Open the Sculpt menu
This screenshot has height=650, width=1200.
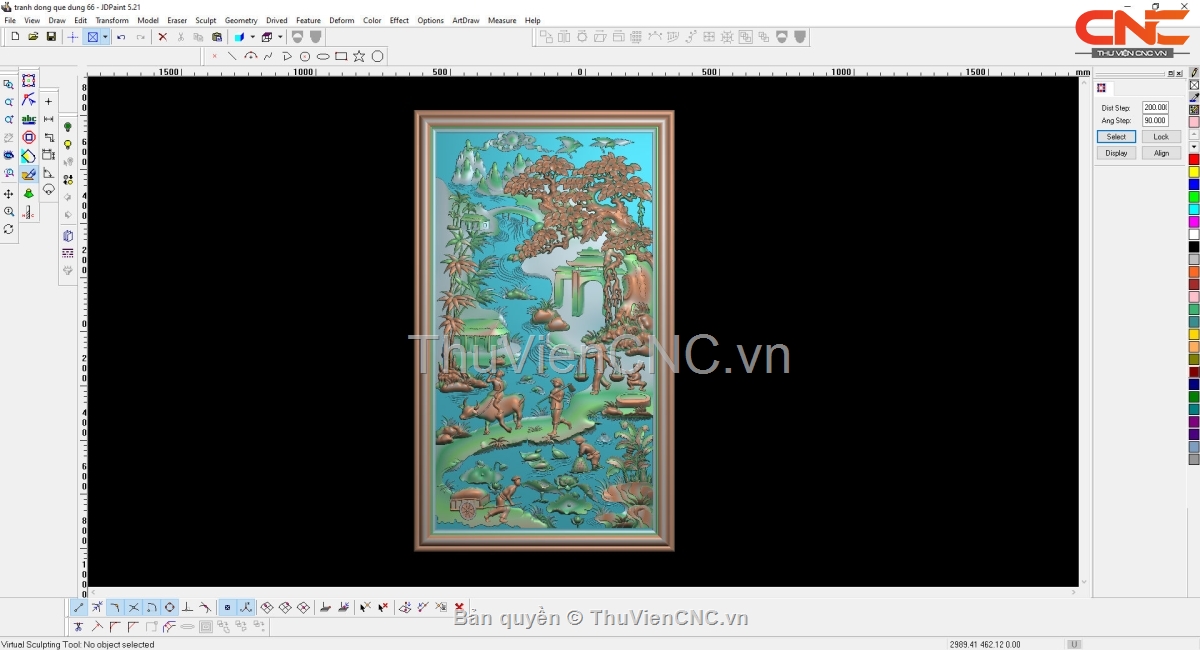point(205,20)
